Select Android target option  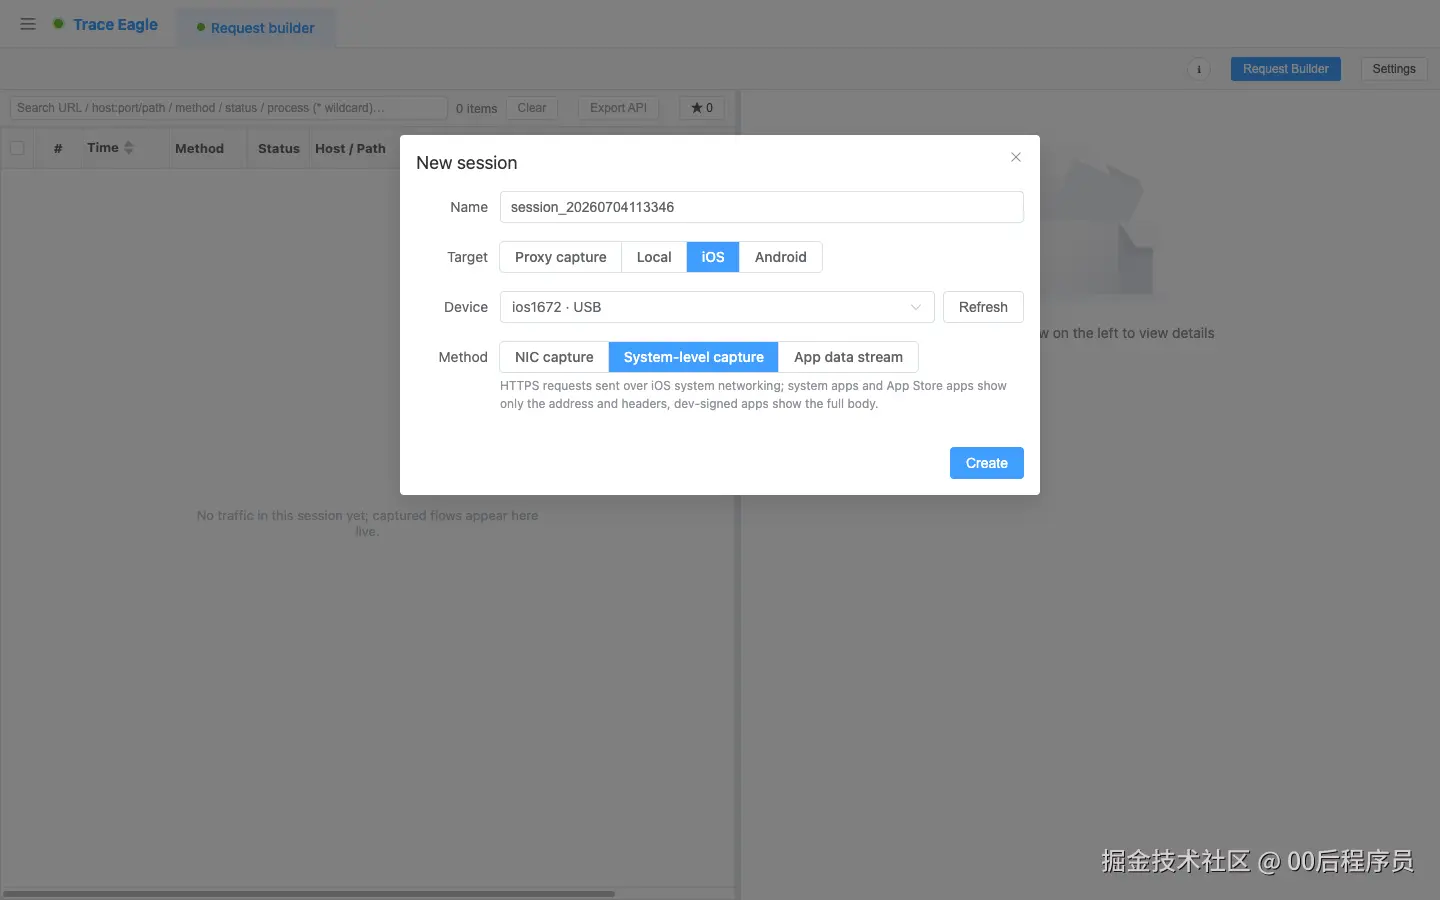point(780,257)
